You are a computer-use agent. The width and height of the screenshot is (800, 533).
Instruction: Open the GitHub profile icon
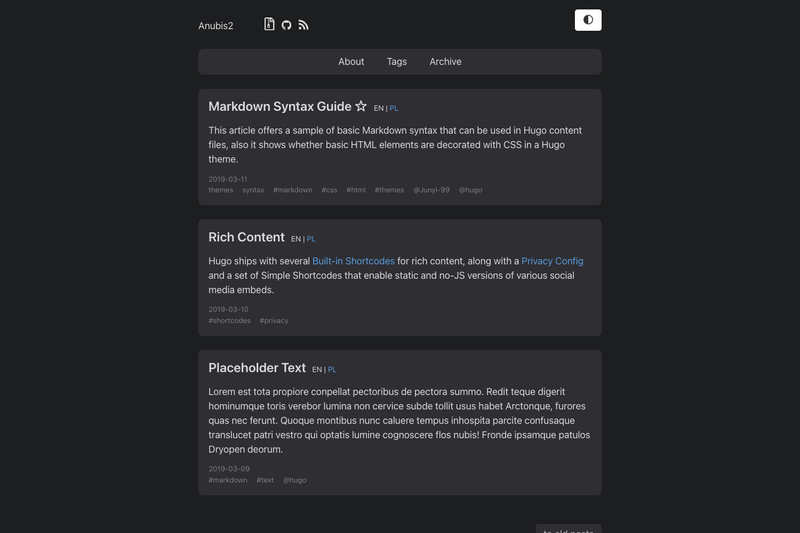[x=286, y=25]
